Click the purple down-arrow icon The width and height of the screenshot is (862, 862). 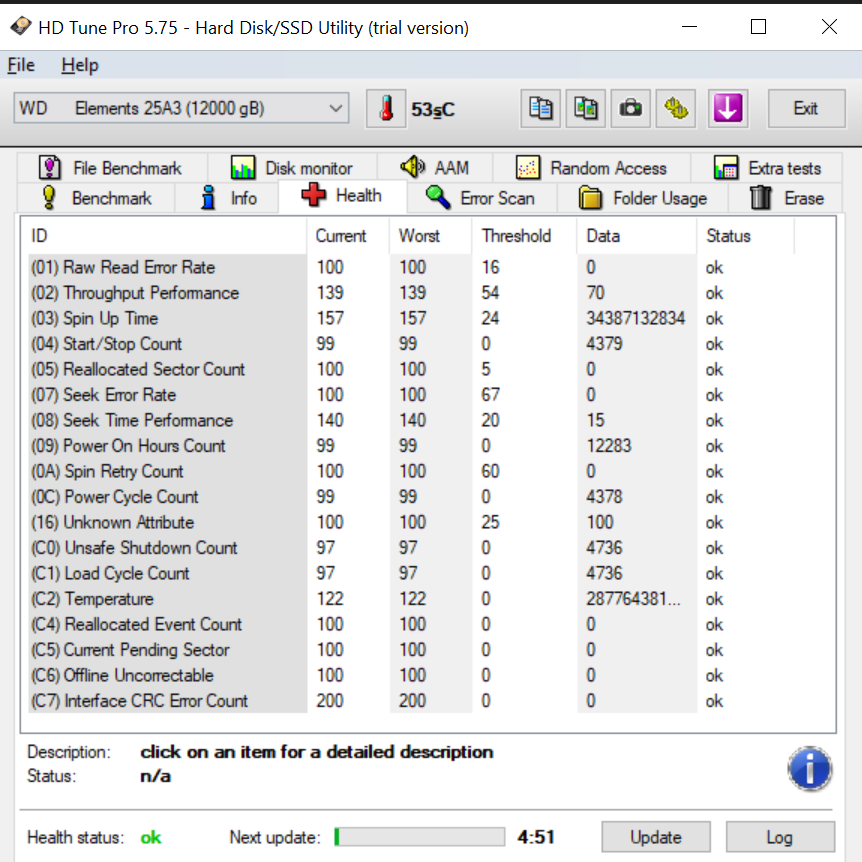pyautogui.click(x=727, y=109)
